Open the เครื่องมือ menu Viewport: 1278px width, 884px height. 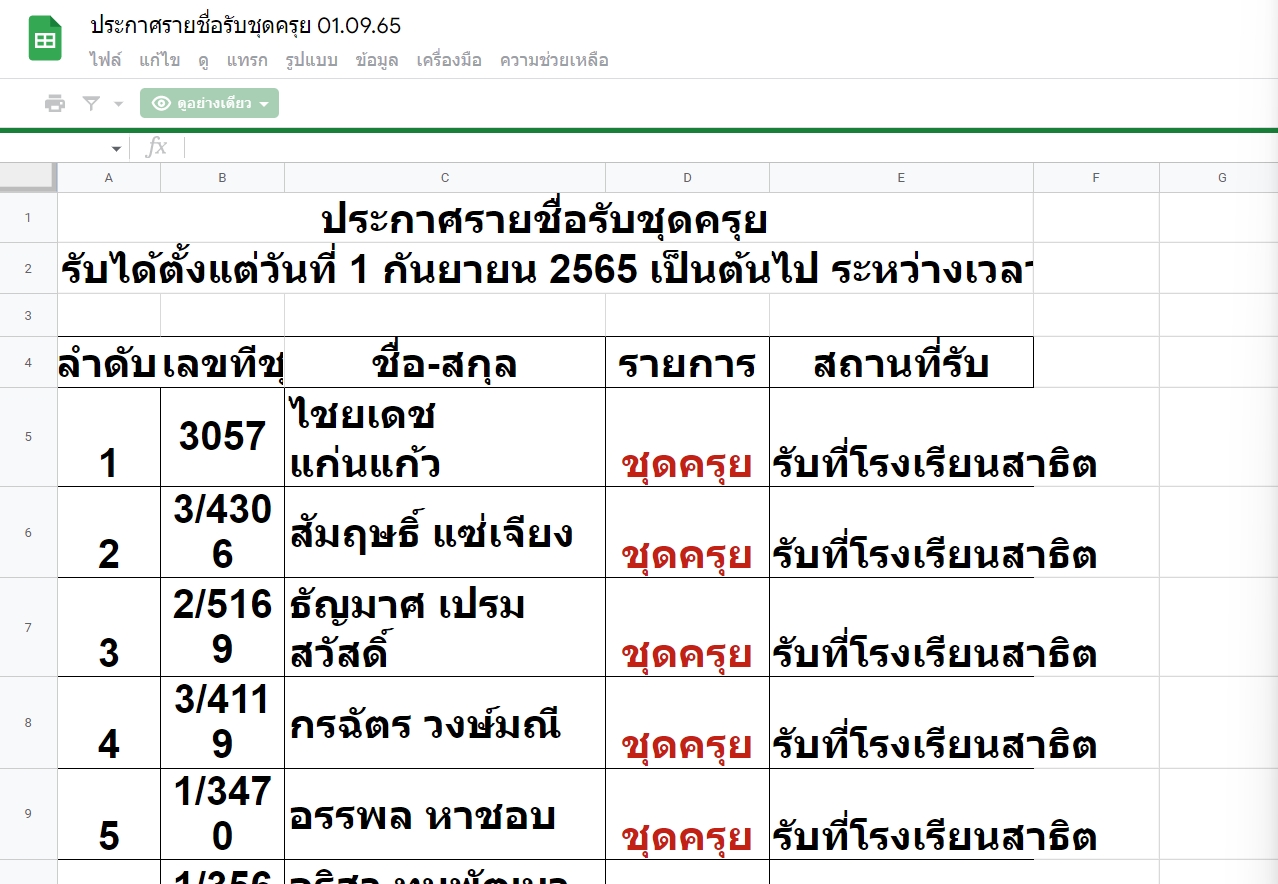449,60
